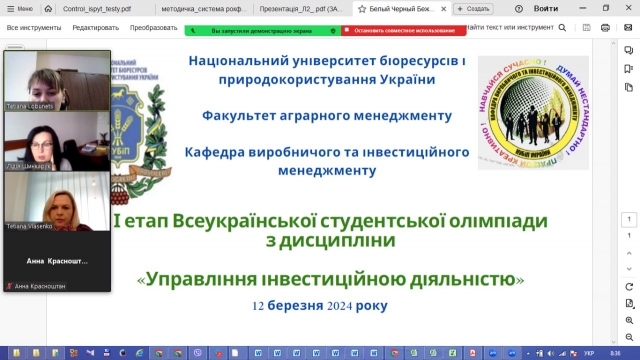Go to previous page with up chevron

tap(629, 253)
